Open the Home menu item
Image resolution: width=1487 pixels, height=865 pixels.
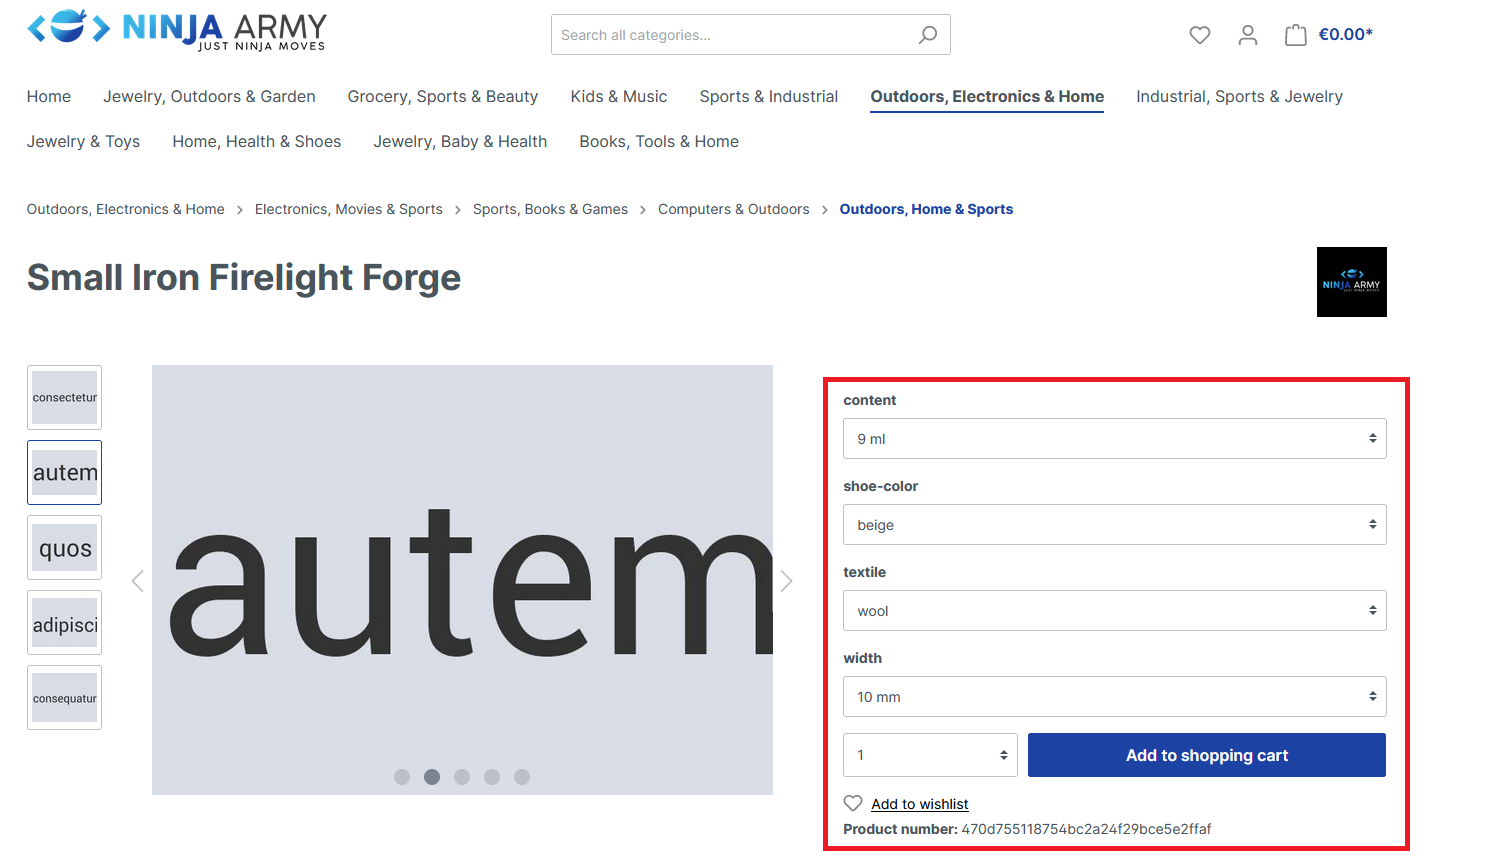pyautogui.click(x=49, y=96)
